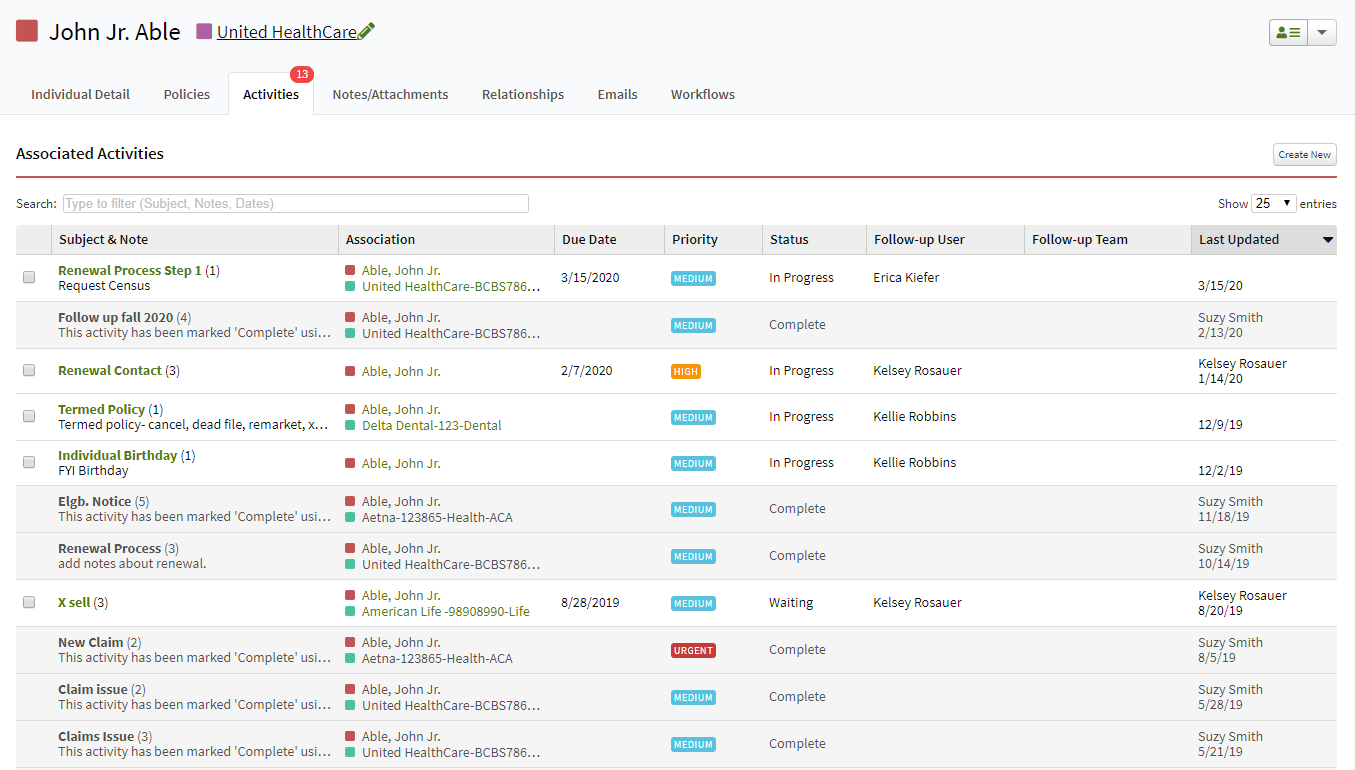The height and width of the screenshot is (770, 1355).
Task: Click MEDIUM priority badge in X sell row
Action: pos(693,603)
